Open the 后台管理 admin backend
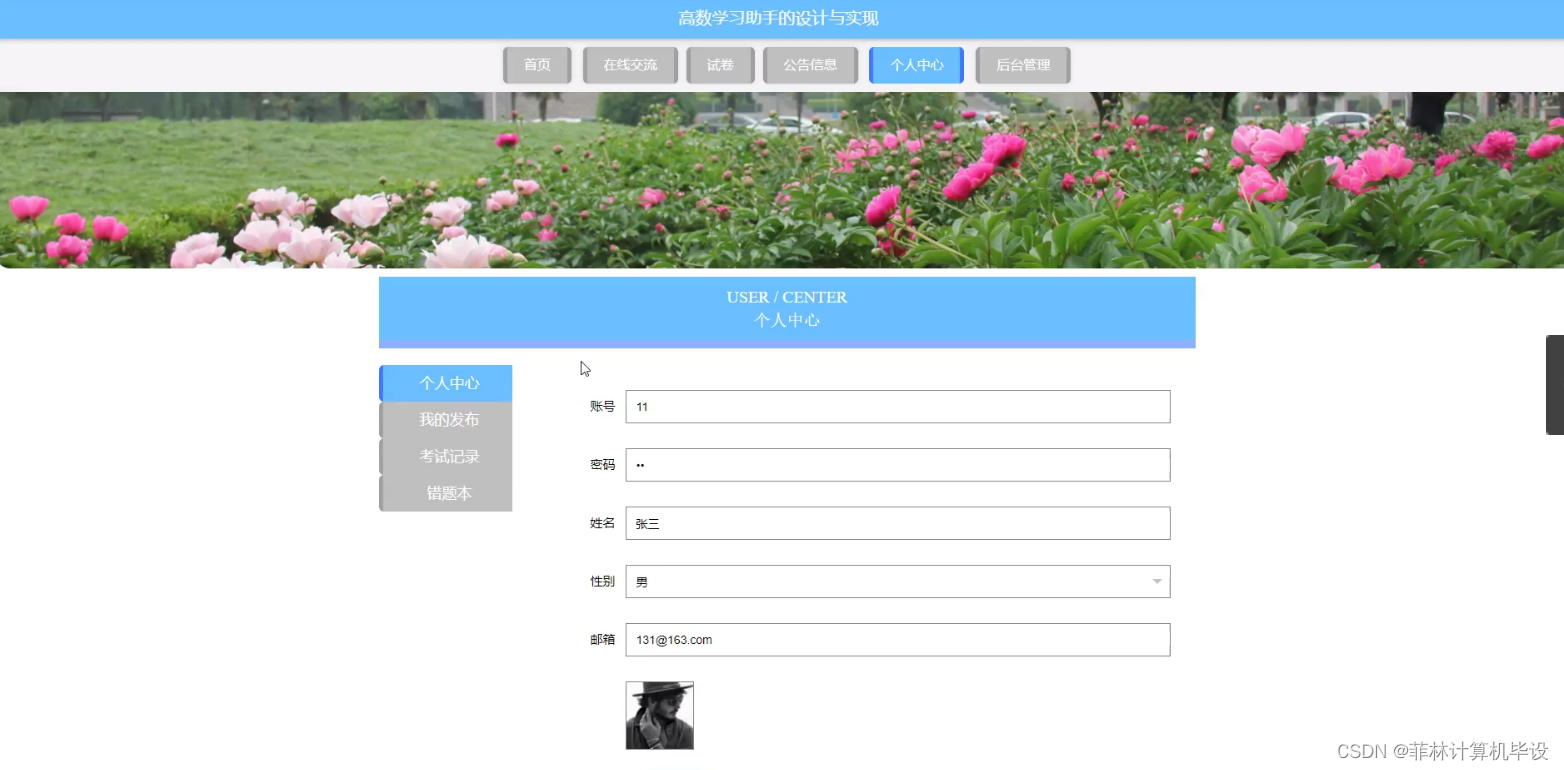The width and height of the screenshot is (1564, 770). pyautogui.click(x=1022, y=64)
